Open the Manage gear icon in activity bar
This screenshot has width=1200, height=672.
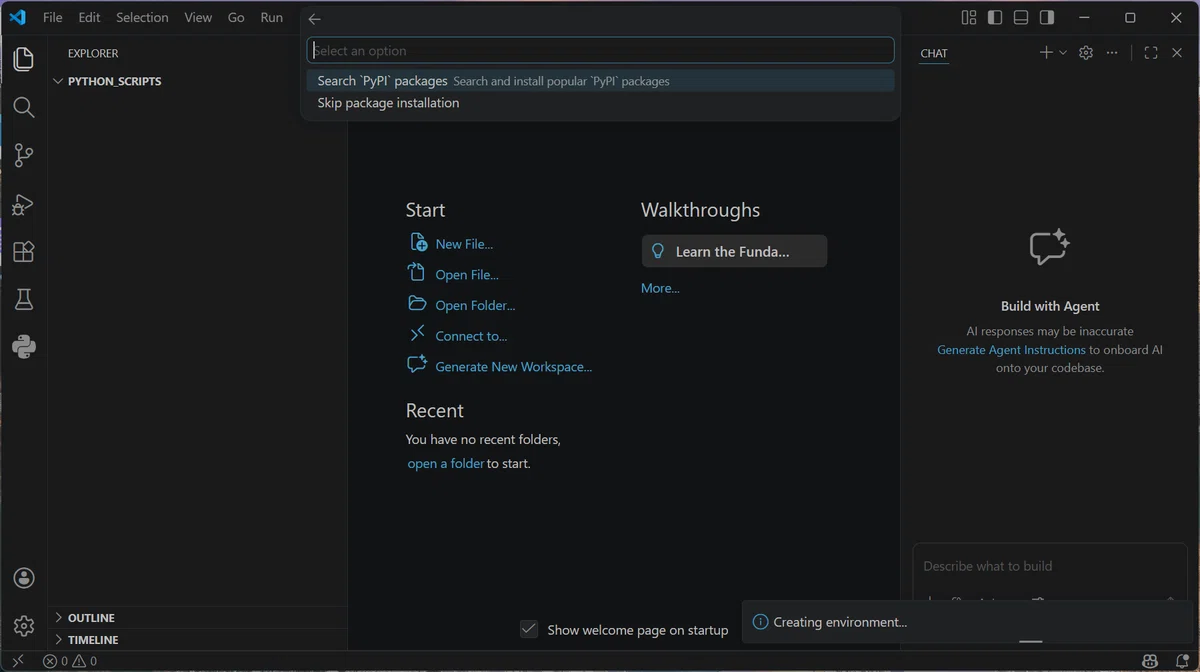pyautogui.click(x=24, y=626)
